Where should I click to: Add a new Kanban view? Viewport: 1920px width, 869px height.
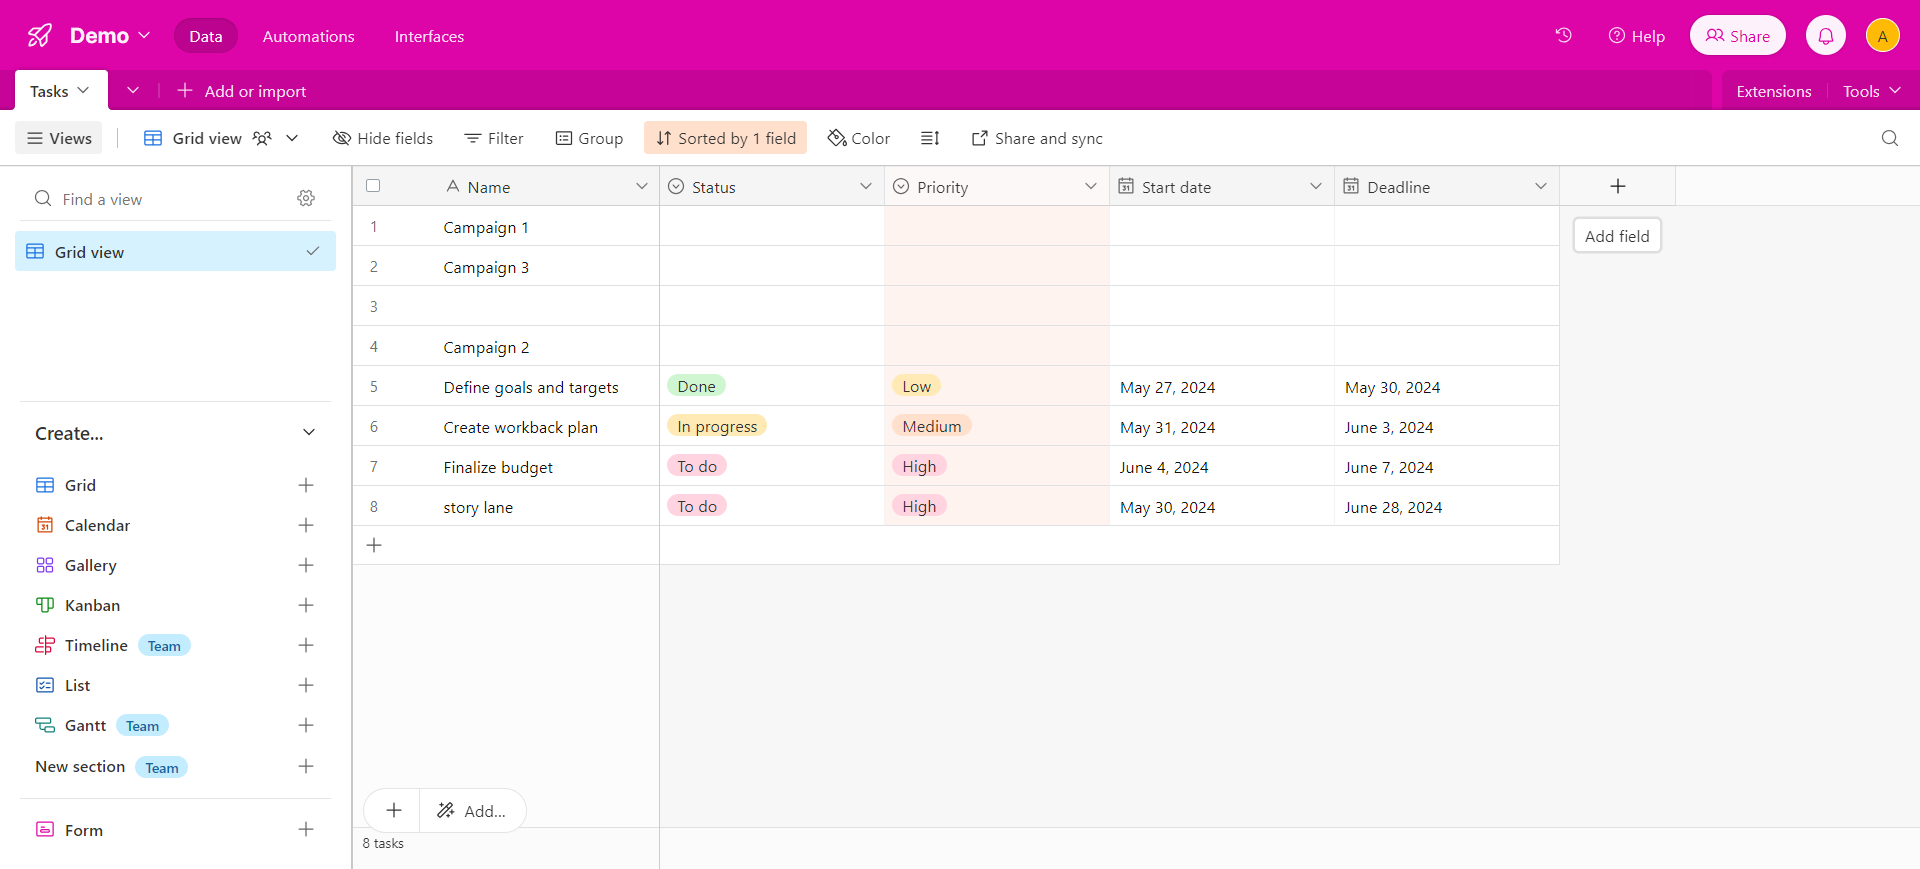coord(306,605)
